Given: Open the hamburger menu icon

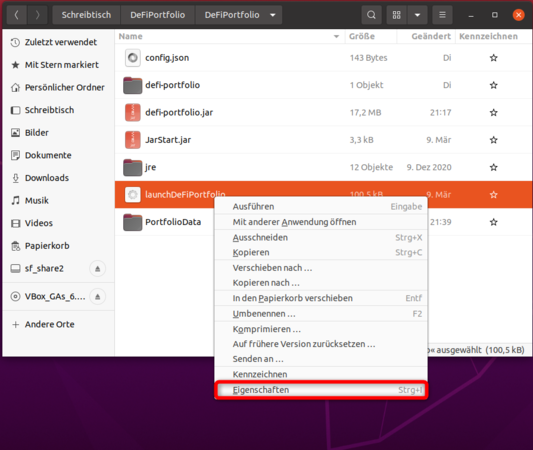Looking at the screenshot, I should tap(442, 15).
